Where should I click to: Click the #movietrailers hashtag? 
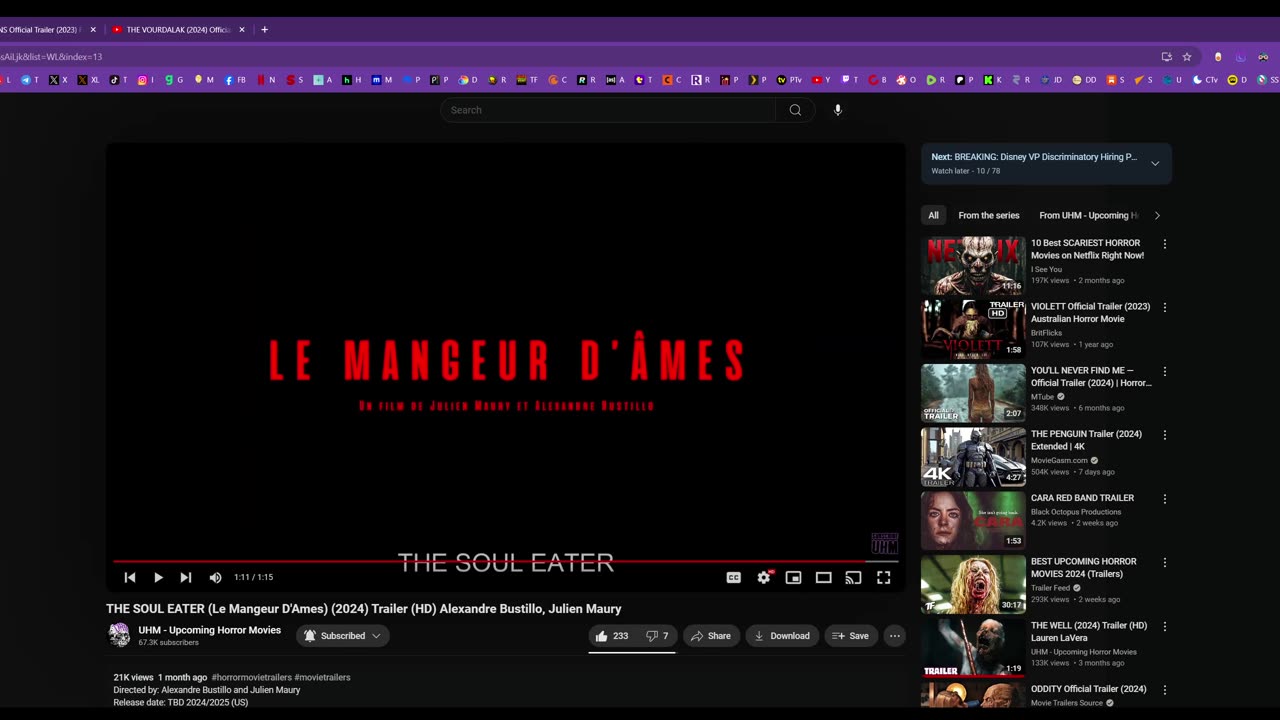[322, 677]
